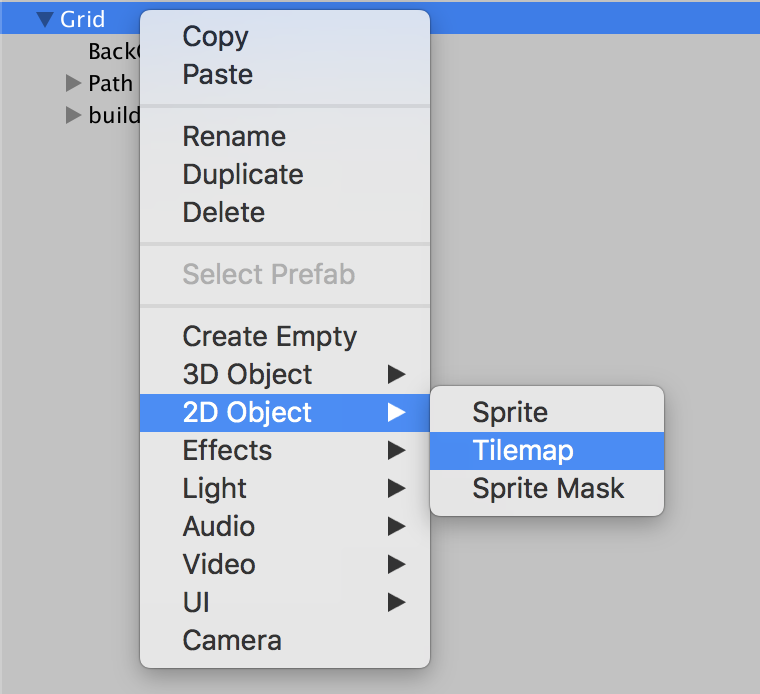Open the Video submenu

coord(285,565)
